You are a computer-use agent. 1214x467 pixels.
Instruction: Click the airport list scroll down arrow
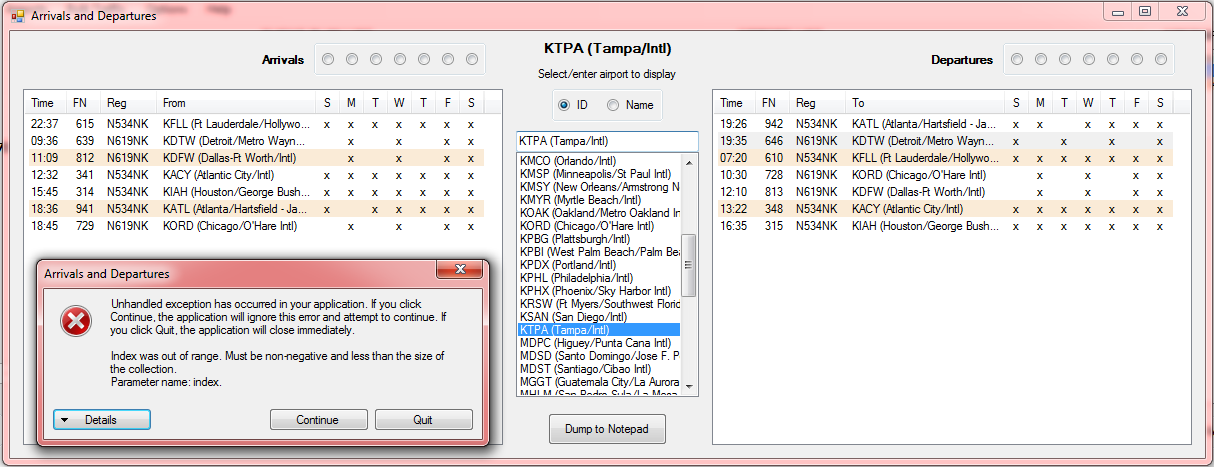(x=688, y=386)
